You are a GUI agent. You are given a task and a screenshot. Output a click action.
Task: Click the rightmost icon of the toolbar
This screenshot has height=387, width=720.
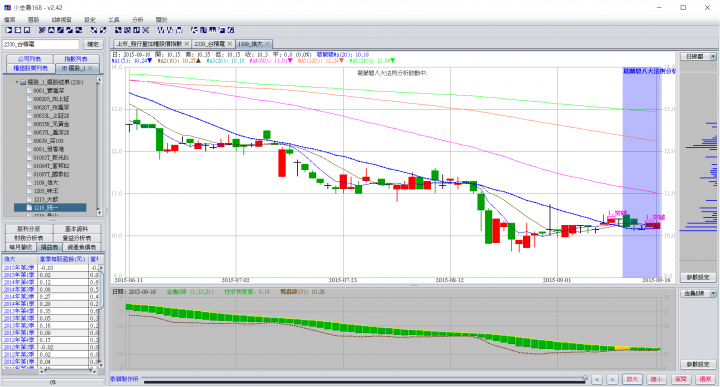231,30
